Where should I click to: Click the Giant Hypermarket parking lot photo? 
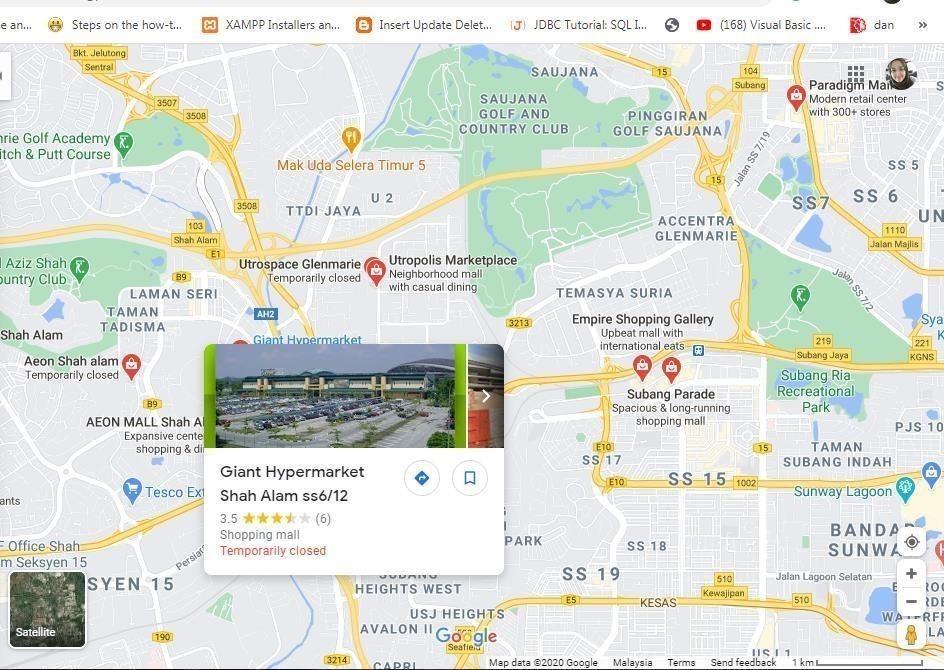click(335, 396)
